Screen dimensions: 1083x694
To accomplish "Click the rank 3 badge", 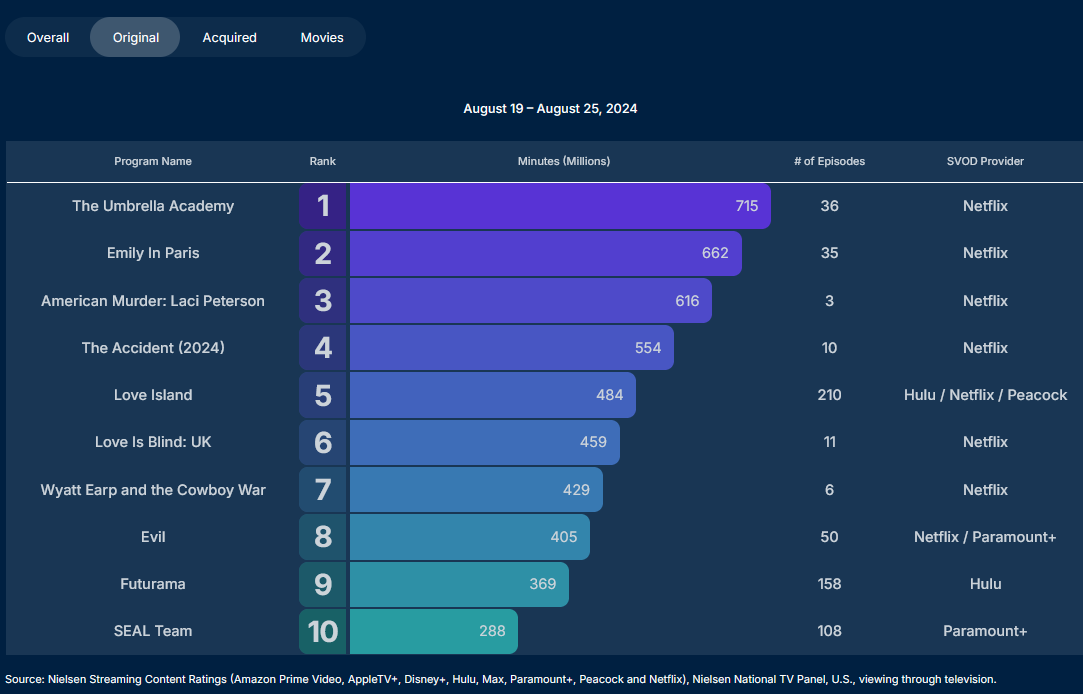I will (323, 301).
